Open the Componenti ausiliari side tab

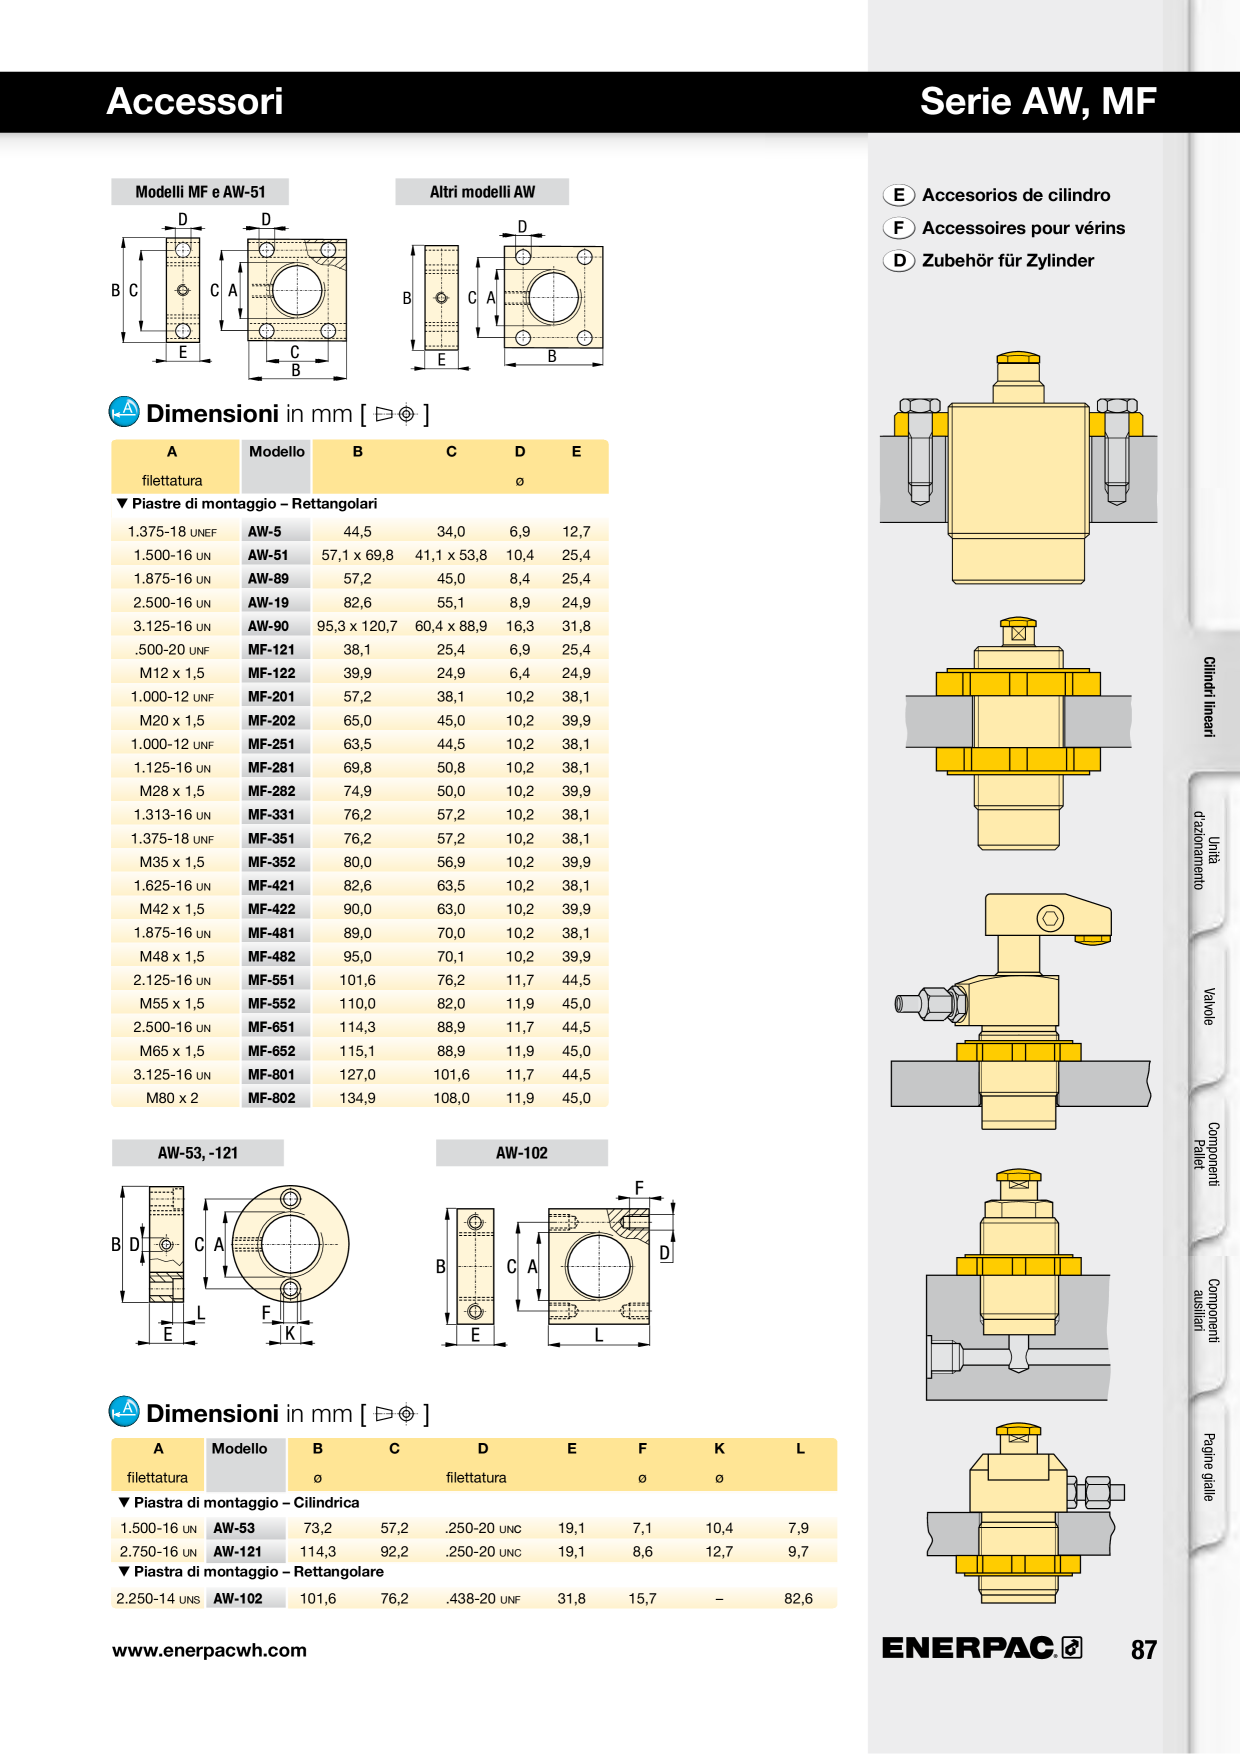[1206, 1310]
